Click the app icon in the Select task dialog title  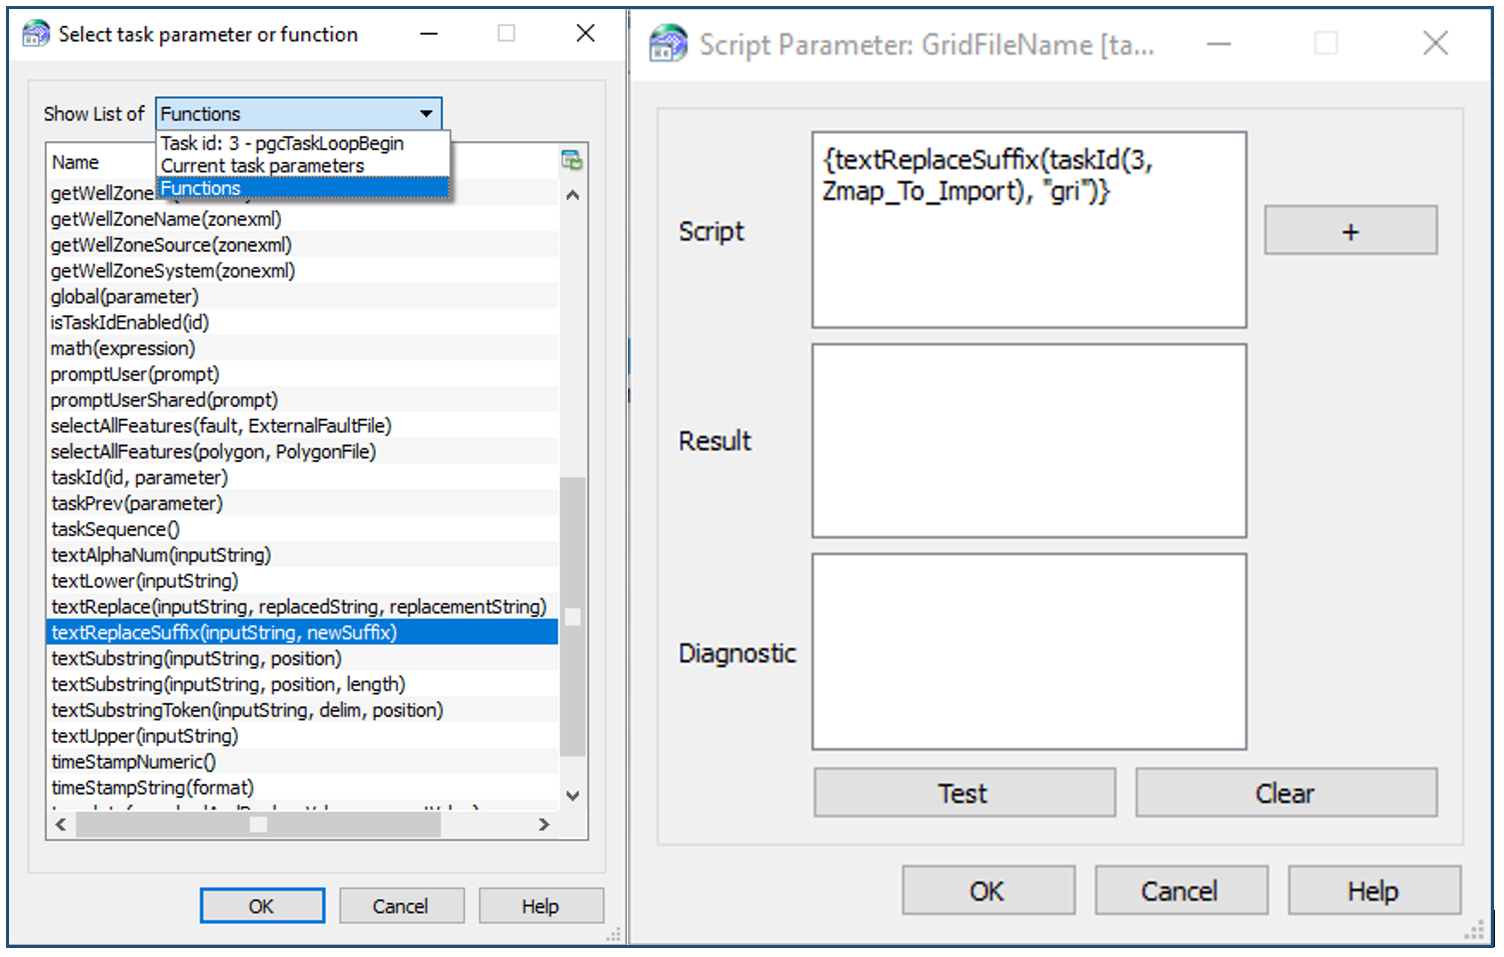point(35,34)
